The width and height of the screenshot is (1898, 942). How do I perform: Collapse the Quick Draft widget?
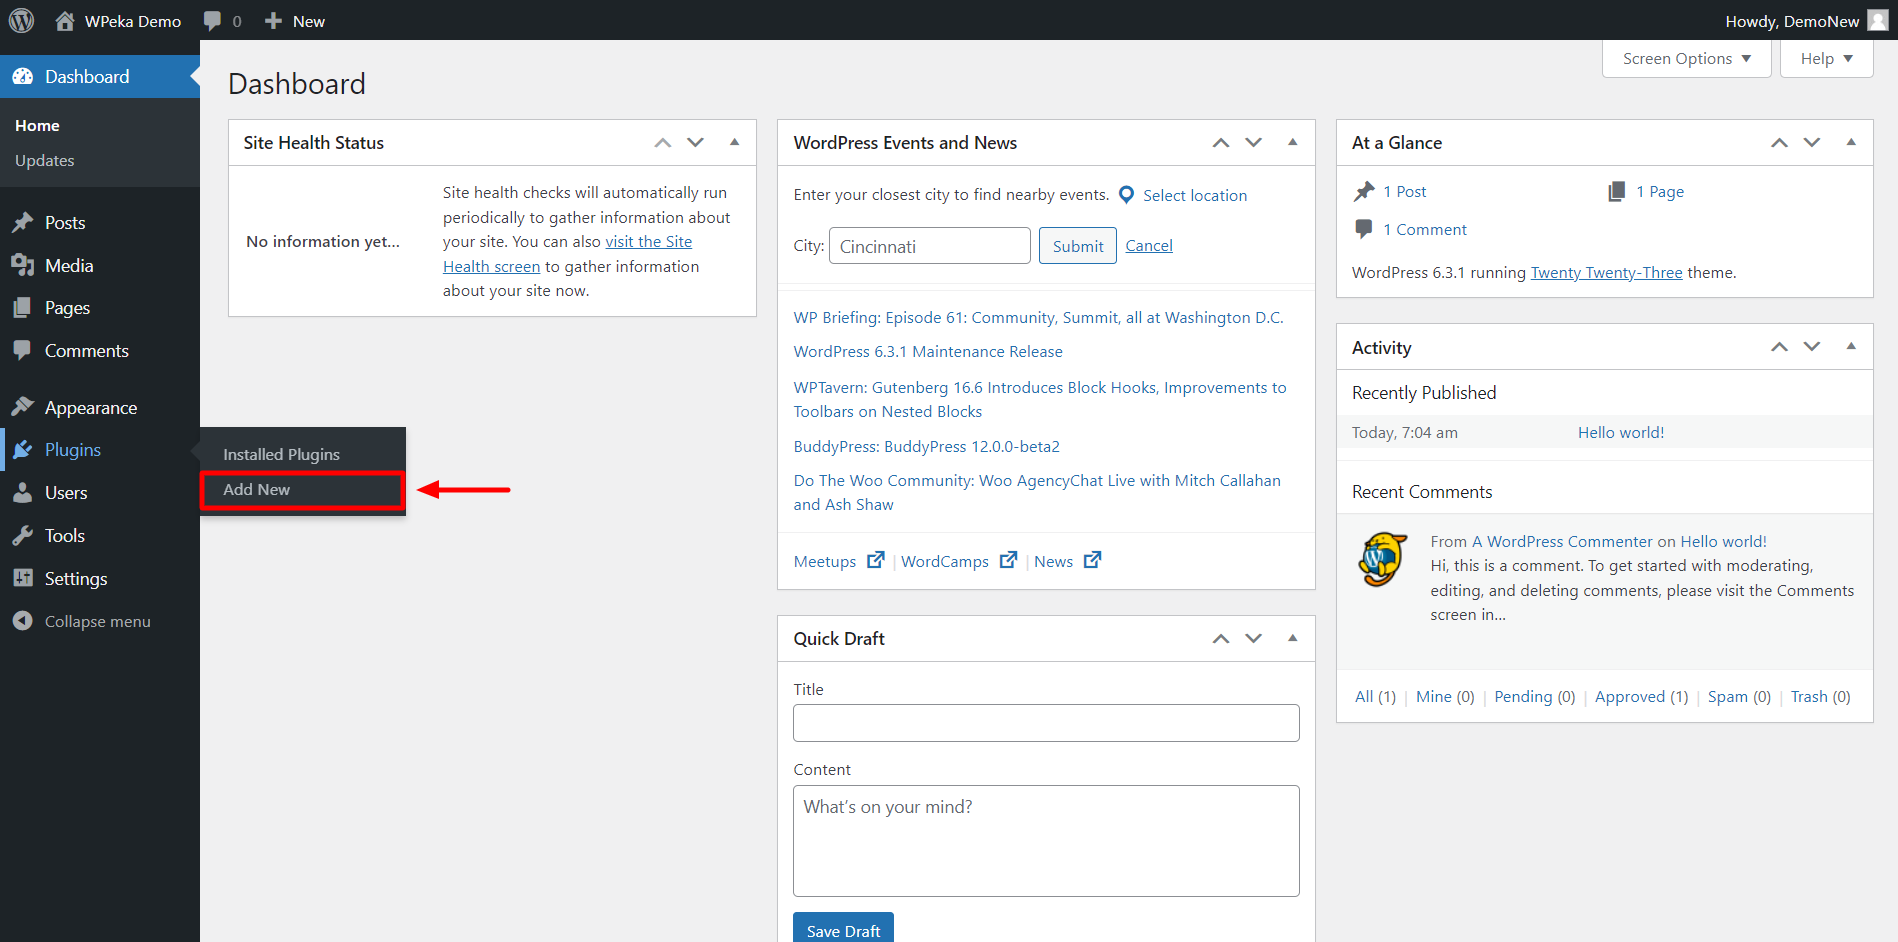[x=1293, y=638]
